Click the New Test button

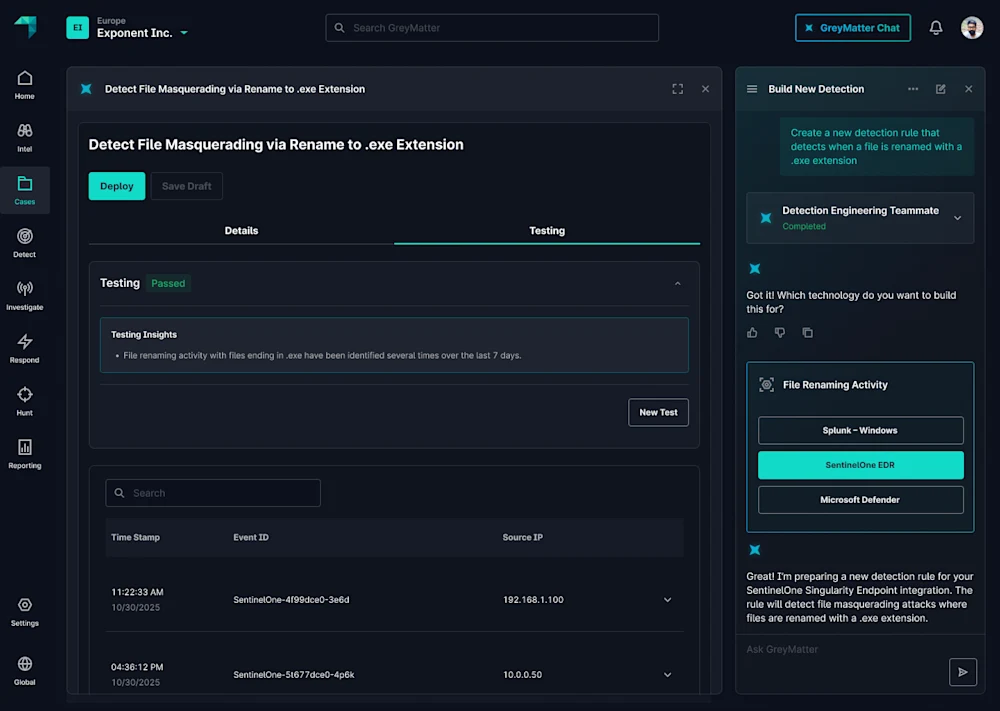click(x=658, y=412)
